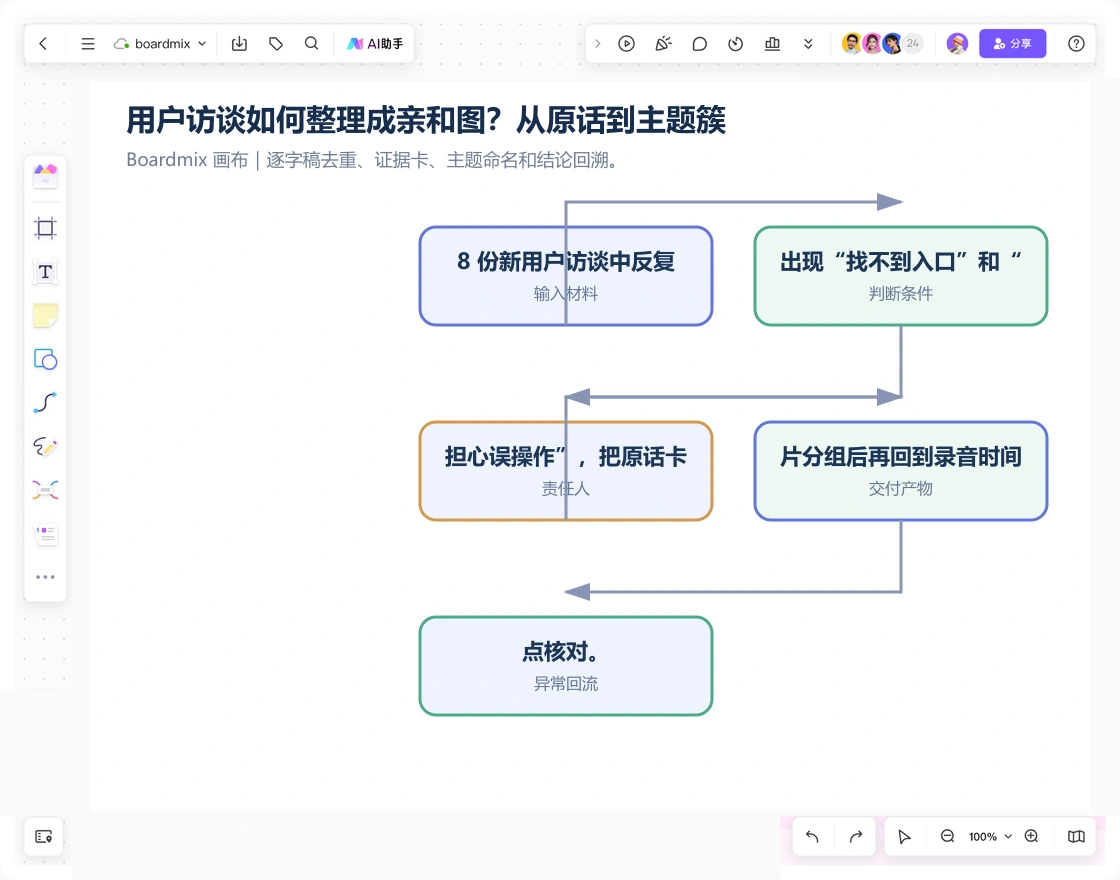The image size is (1120, 880).
Task: Click the first collaborator avatar with glasses
Action: pos(851,44)
